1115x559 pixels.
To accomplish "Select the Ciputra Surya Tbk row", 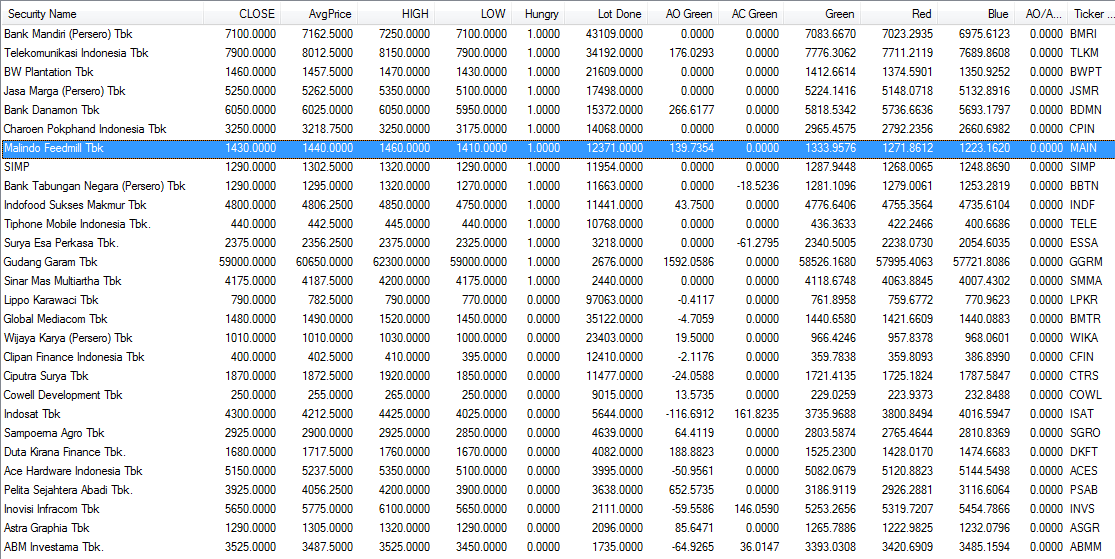I will [558, 376].
